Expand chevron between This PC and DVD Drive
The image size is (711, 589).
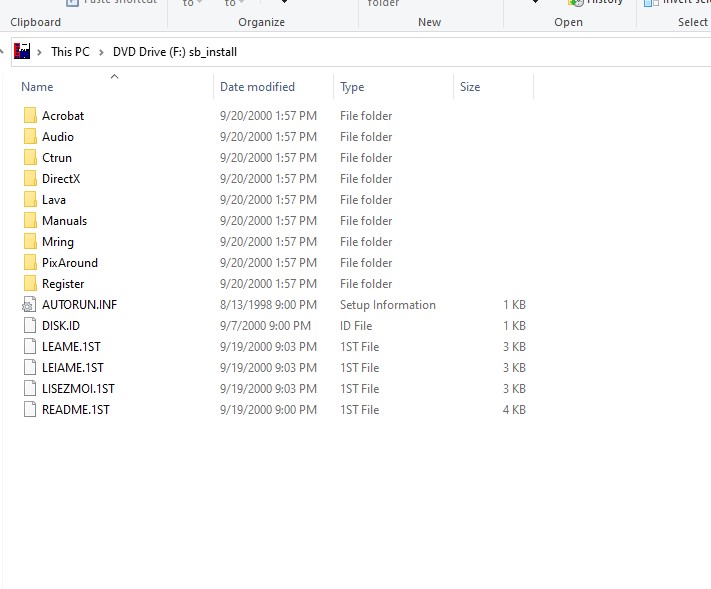(101, 52)
